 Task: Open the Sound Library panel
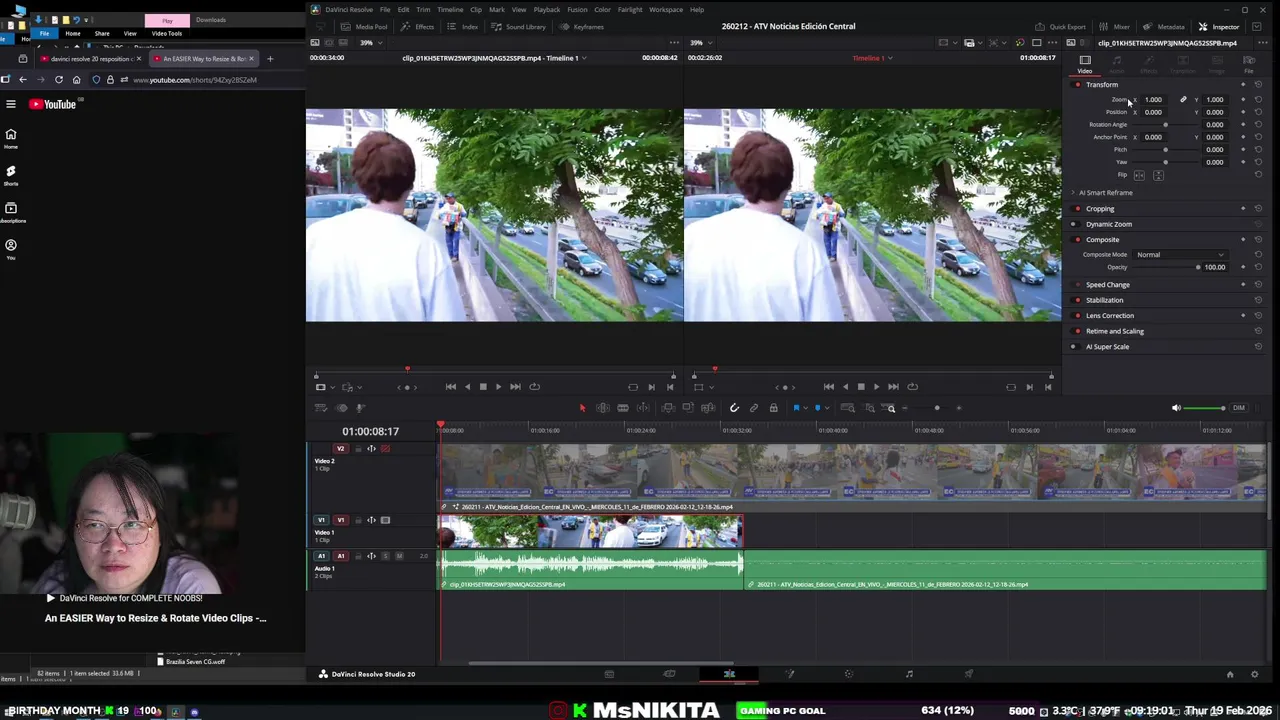pyautogui.click(x=519, y=27)
